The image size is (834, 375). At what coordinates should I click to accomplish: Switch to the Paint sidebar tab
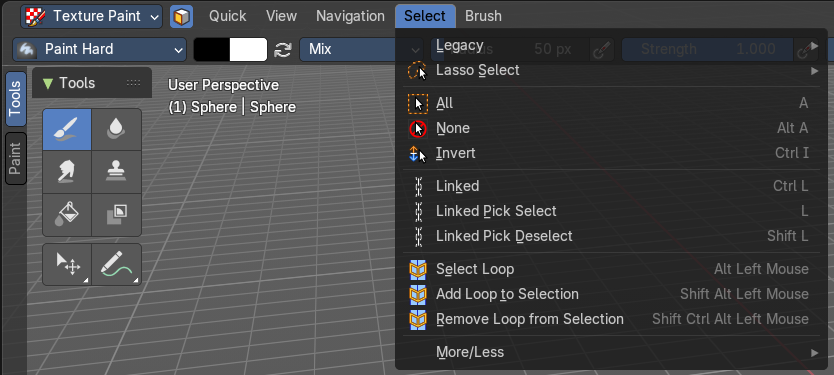pos(15,159)
